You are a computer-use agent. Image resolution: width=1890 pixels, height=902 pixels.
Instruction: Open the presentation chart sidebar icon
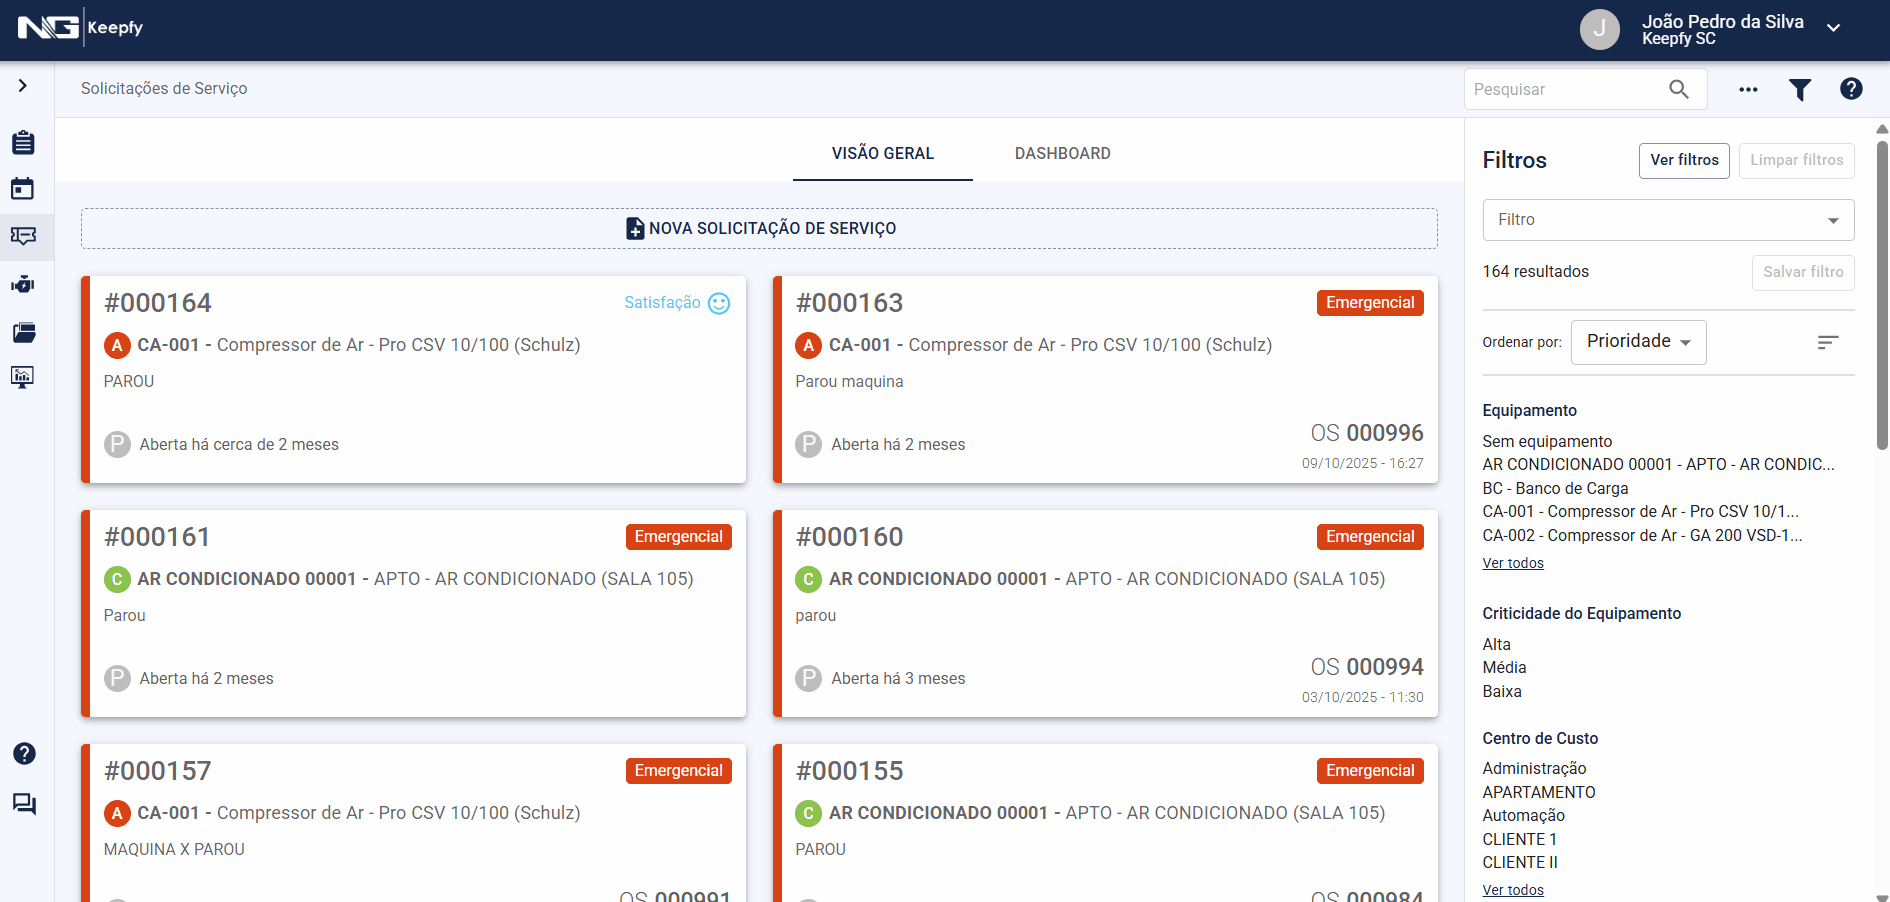pyautogui.click(x=23, y=377)
